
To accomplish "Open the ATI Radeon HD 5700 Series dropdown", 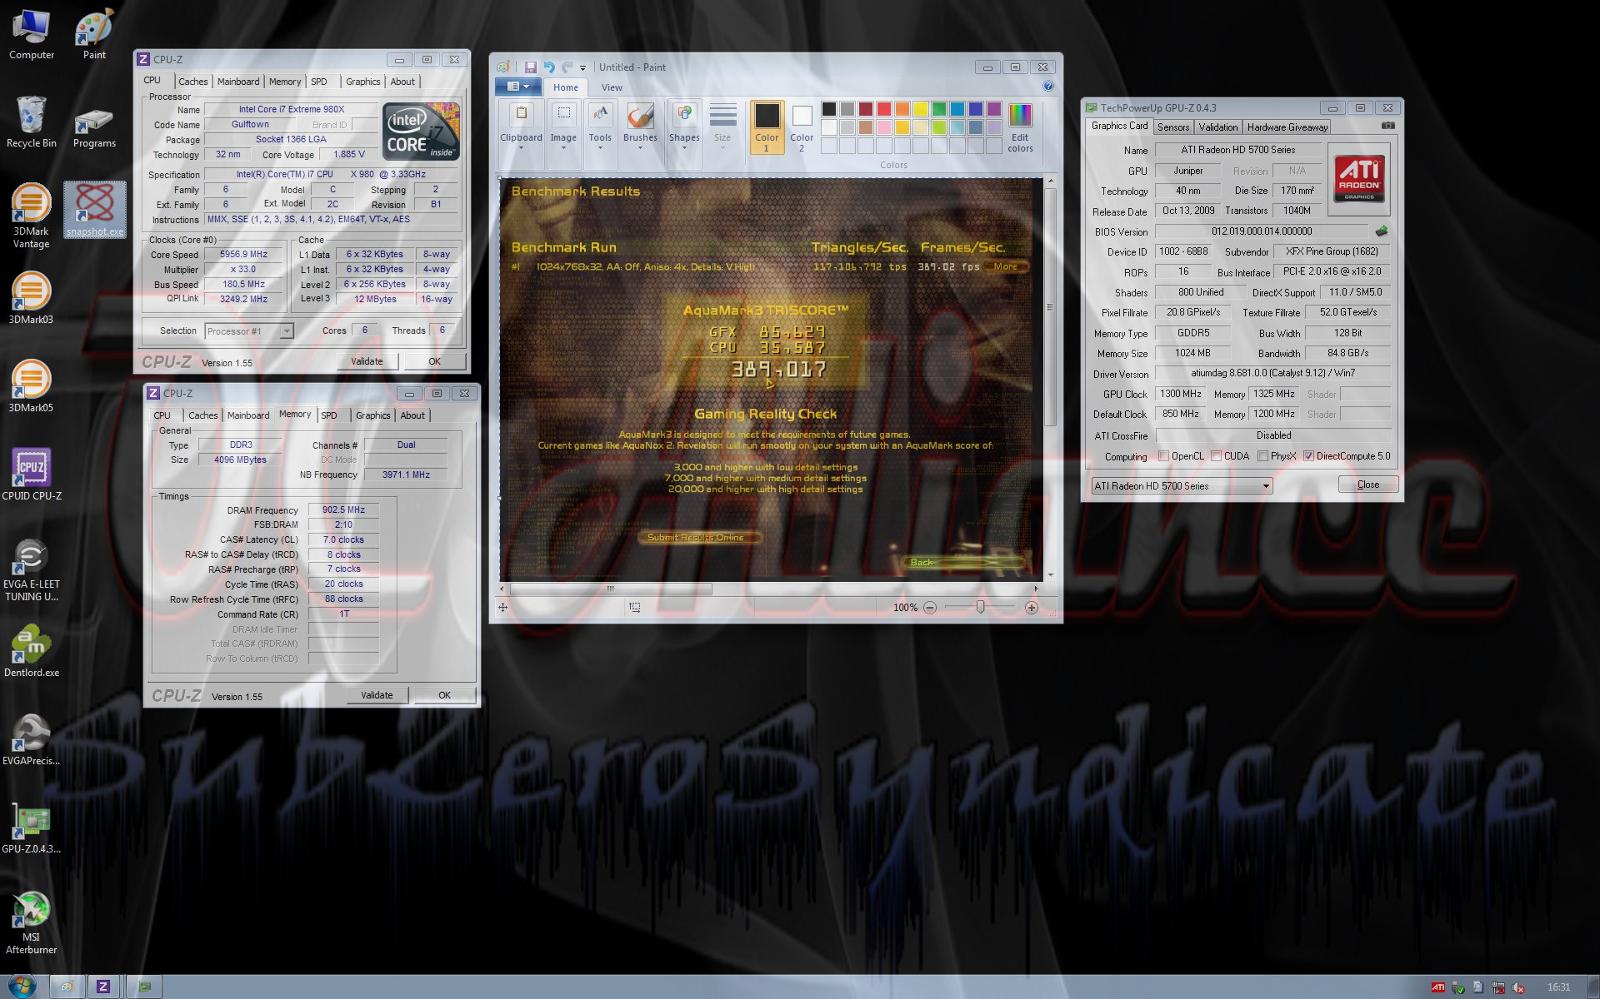I will click(x=1181, y=486).
